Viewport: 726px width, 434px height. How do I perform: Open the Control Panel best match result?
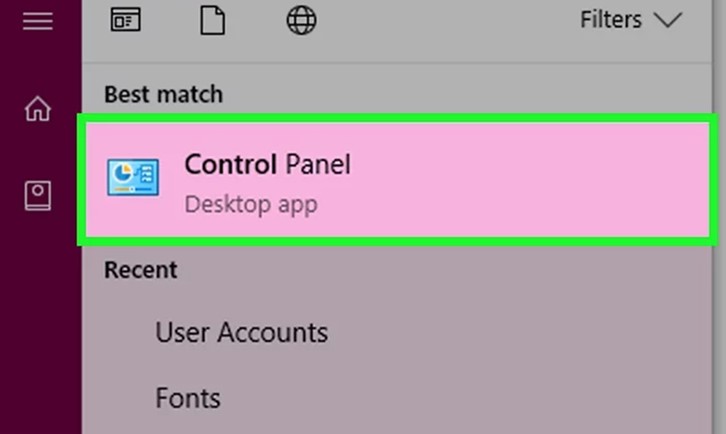tap(397, 180)
